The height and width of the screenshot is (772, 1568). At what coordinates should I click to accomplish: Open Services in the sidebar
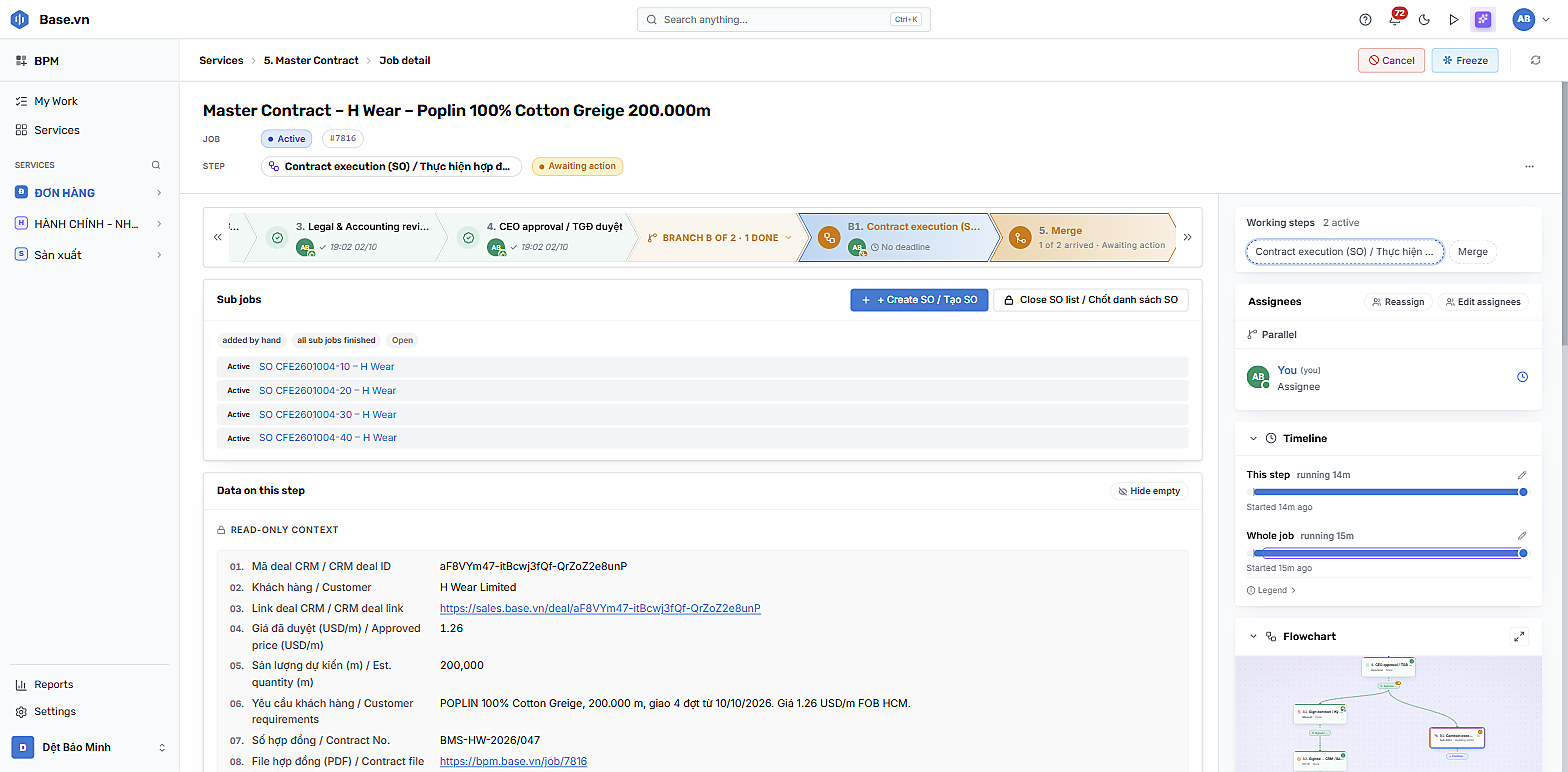[57, 130]
